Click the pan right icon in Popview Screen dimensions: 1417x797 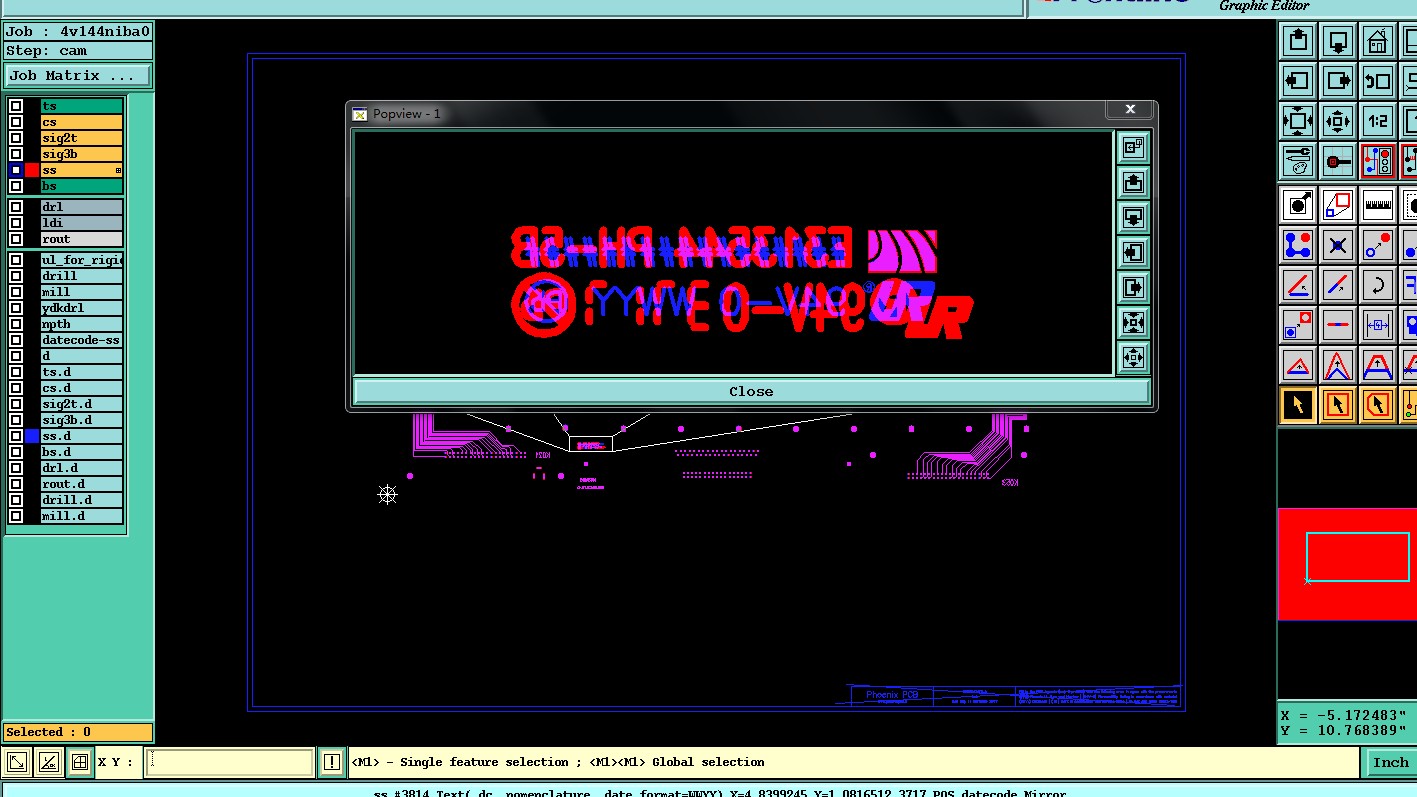point(1133,287)
